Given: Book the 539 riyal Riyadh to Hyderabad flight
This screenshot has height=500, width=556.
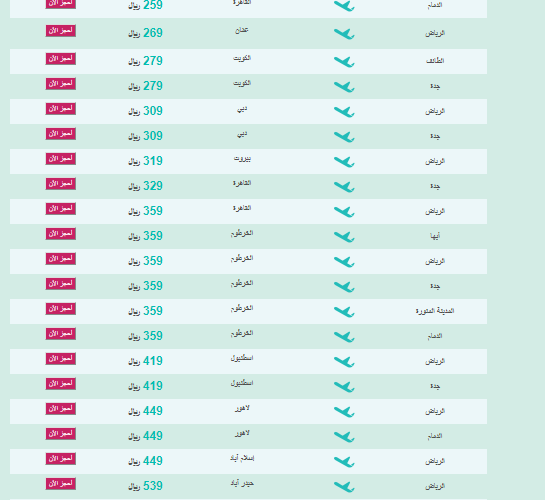Looking at the screenshot, I should (x=61, y=484).
